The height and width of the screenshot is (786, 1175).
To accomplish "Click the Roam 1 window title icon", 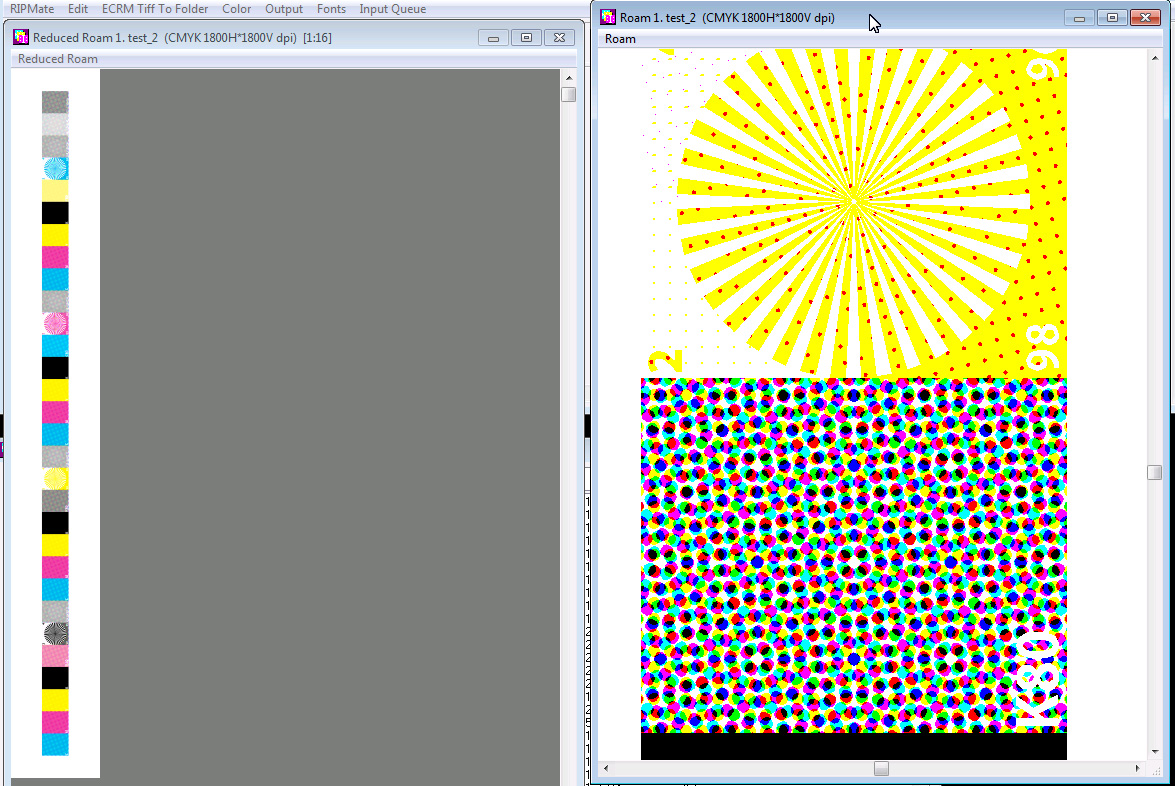I will pos(608,17).
